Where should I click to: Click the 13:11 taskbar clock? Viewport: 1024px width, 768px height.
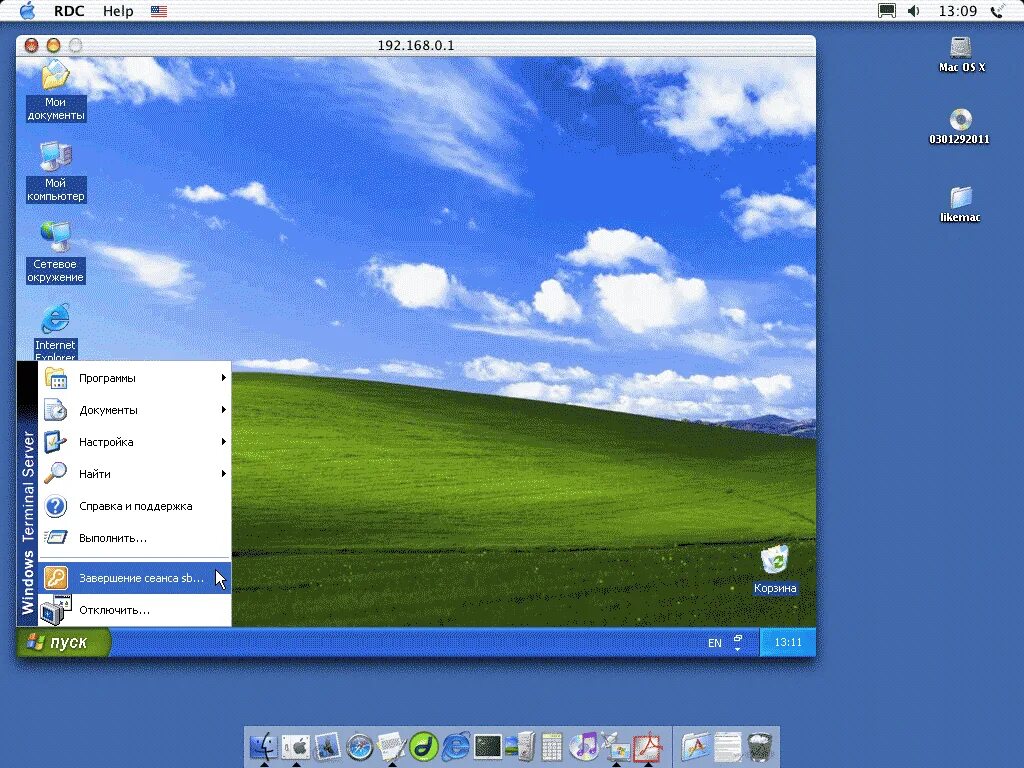[788, 643]
